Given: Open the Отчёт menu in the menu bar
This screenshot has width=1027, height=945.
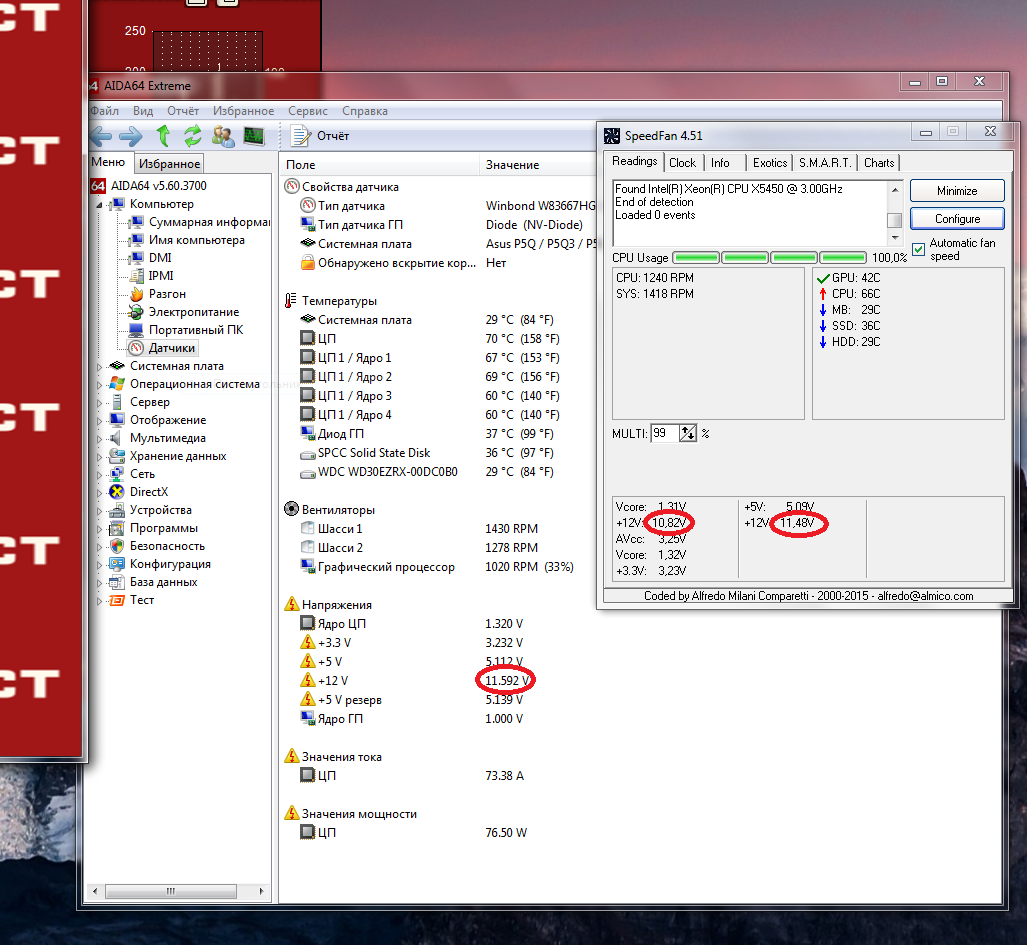Looking at the screenshot, I should (183, 111).
